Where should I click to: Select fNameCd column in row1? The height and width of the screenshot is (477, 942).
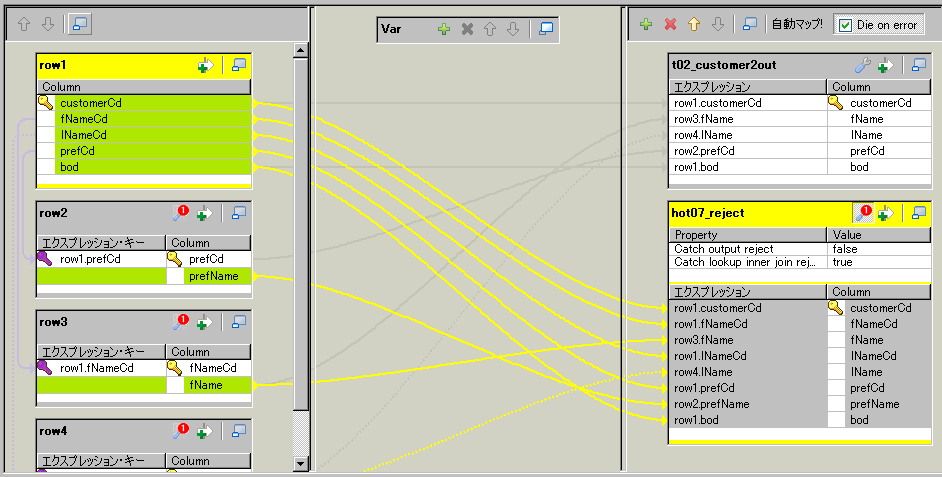[x=153, y=119]
